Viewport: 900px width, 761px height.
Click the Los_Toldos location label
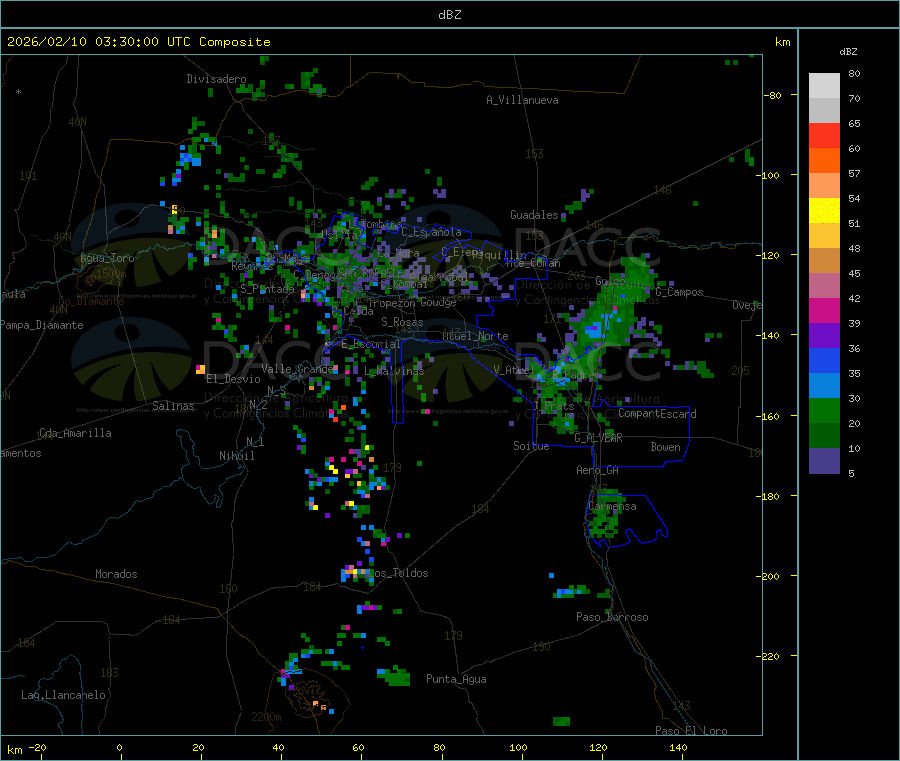(x=398, y=573)
